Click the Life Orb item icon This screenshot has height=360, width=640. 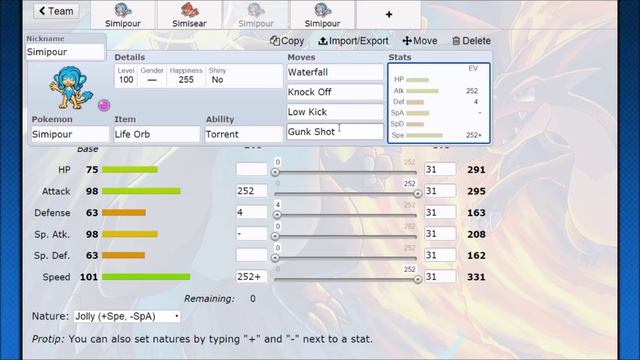click(x=104, y=105)
